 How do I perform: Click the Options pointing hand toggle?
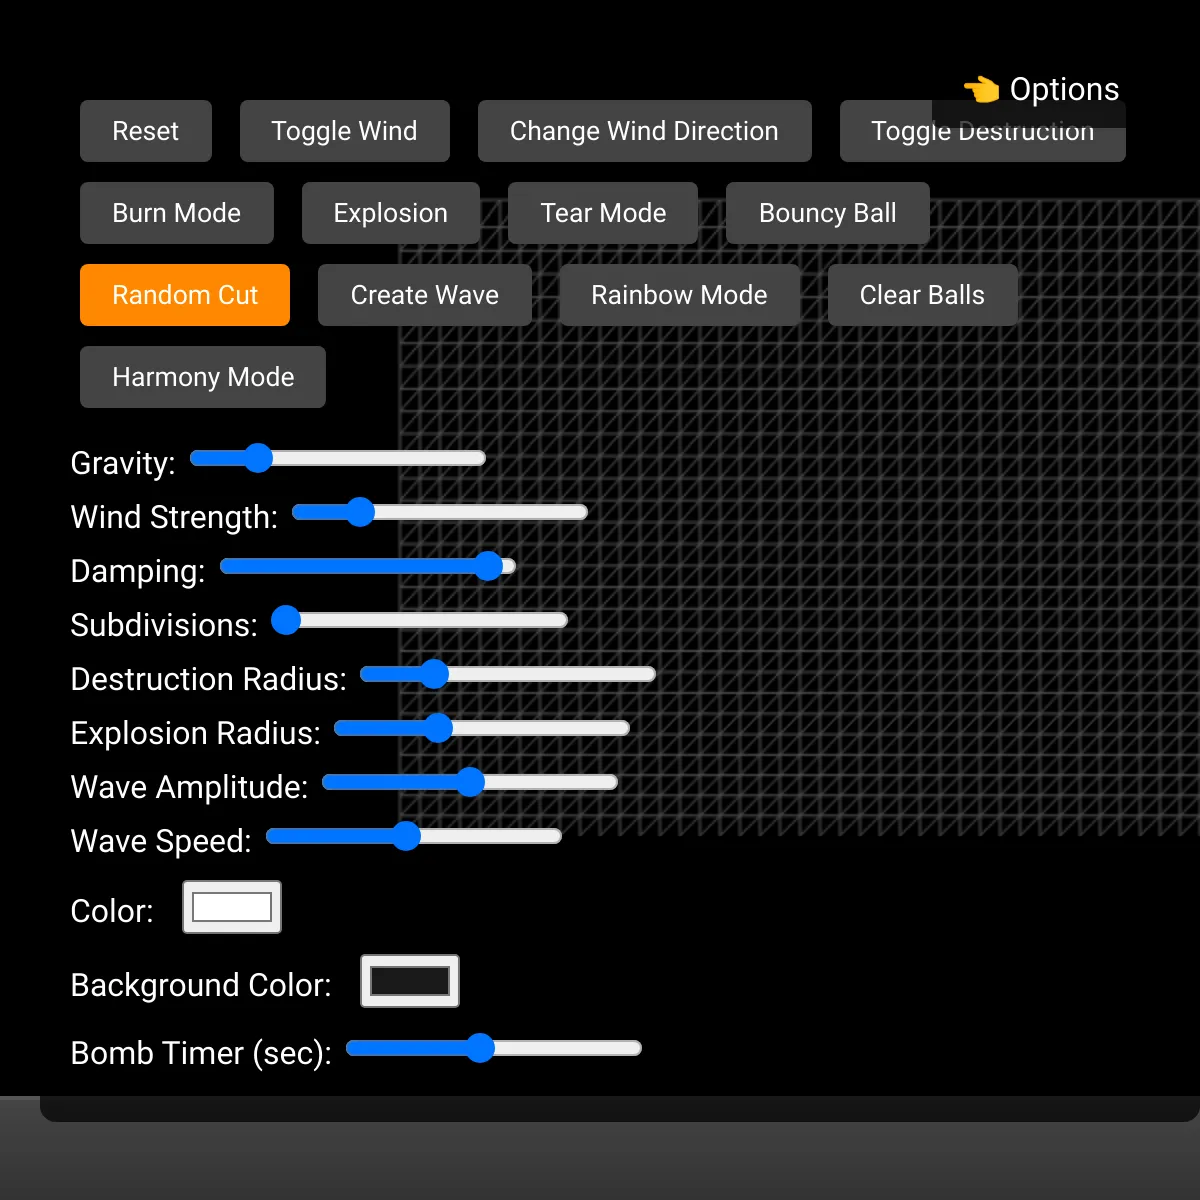[x=1040, y=90]
